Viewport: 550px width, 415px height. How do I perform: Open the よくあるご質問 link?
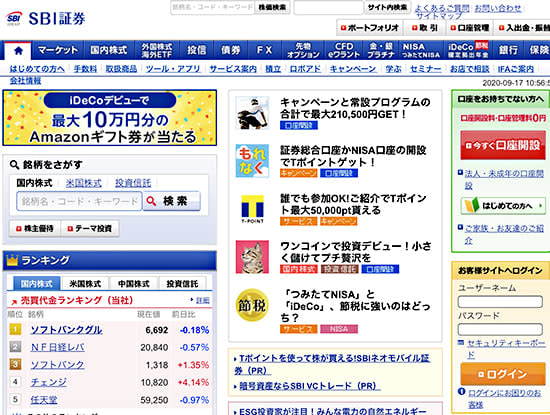442,8
